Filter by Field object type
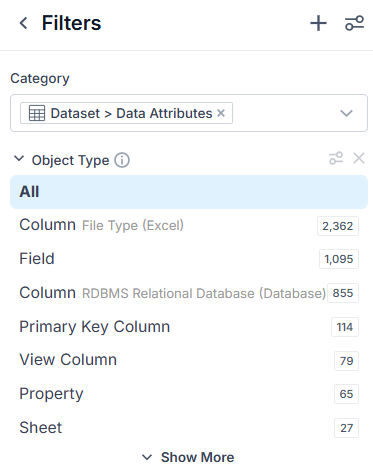The height and width of the screenshot is (466, 373). click(189, 259)
